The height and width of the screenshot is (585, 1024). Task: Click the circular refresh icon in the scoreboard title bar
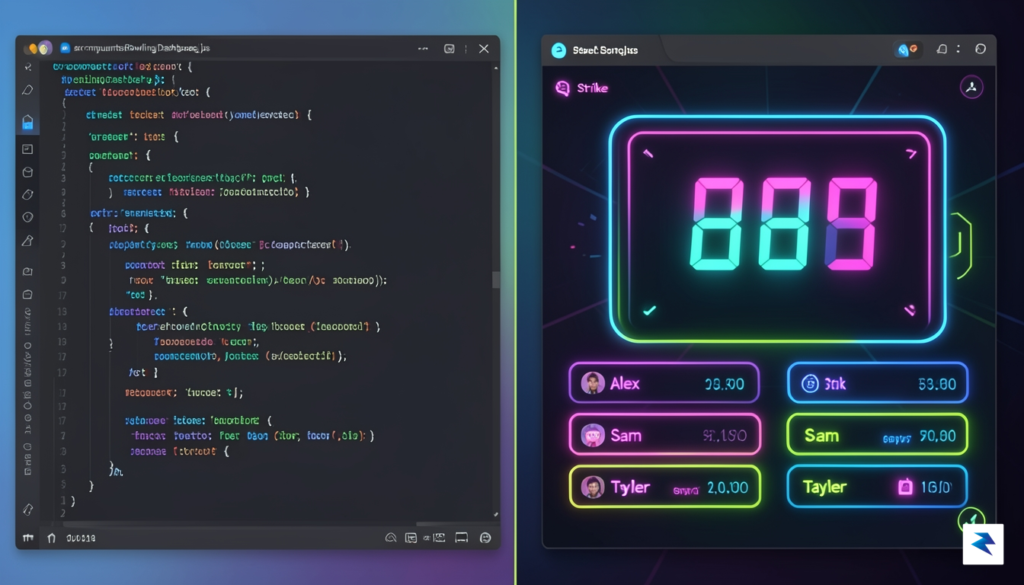[x=980, y=49]
